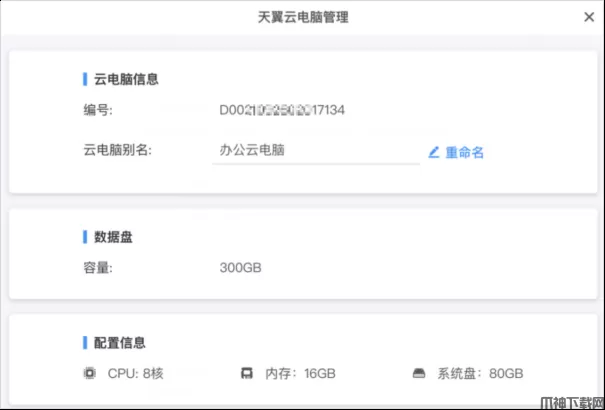Click the 容量: label

[98, 268]
